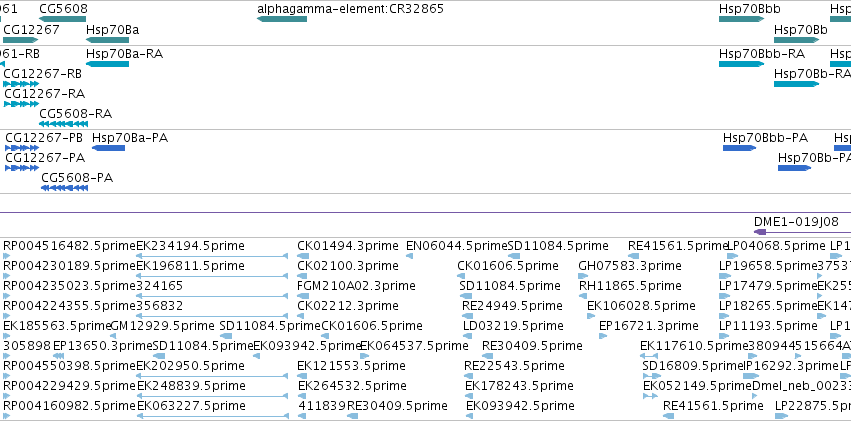Click Hsp70Ba-PA protein feature bar

[109, 148]
